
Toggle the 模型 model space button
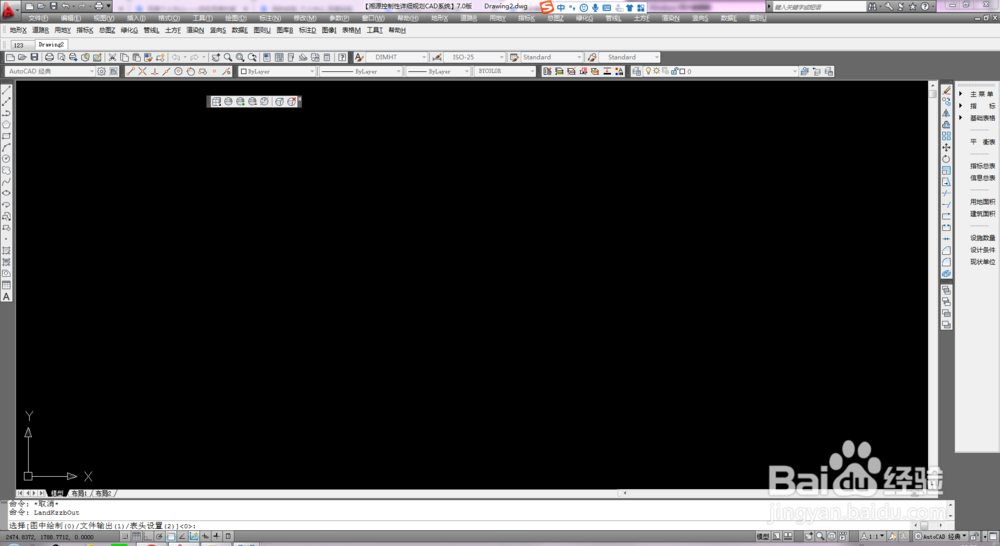[763, 536]
